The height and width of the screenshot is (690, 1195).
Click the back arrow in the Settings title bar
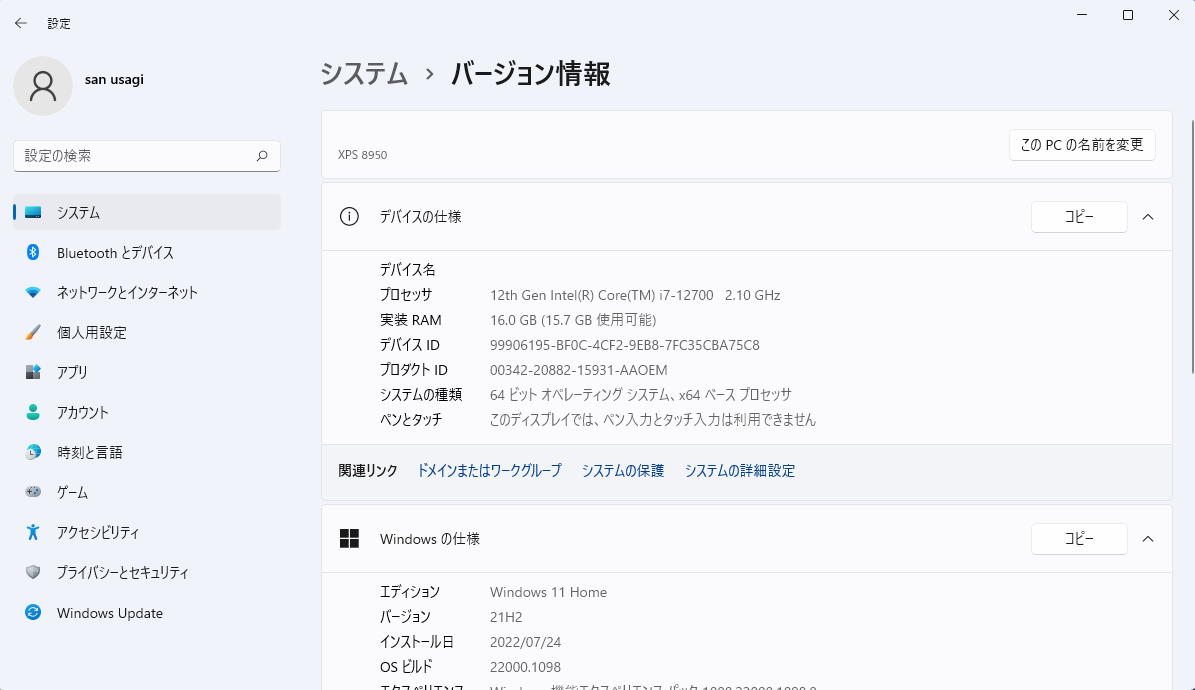(21, 24)
